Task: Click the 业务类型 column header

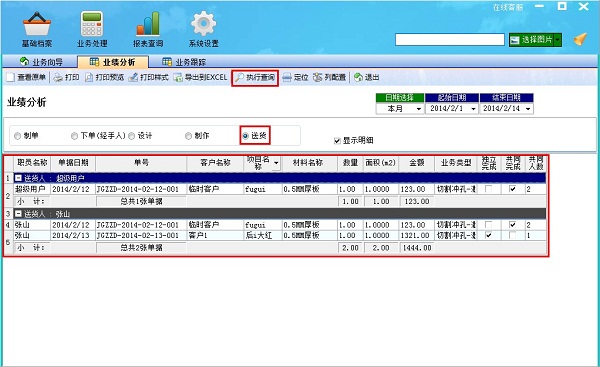Action: [456, 163]
